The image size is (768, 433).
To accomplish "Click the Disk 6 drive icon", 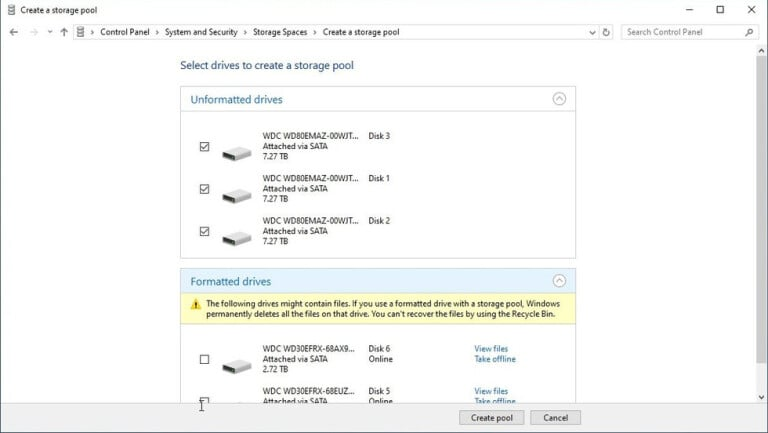I will tap(237, 366).
